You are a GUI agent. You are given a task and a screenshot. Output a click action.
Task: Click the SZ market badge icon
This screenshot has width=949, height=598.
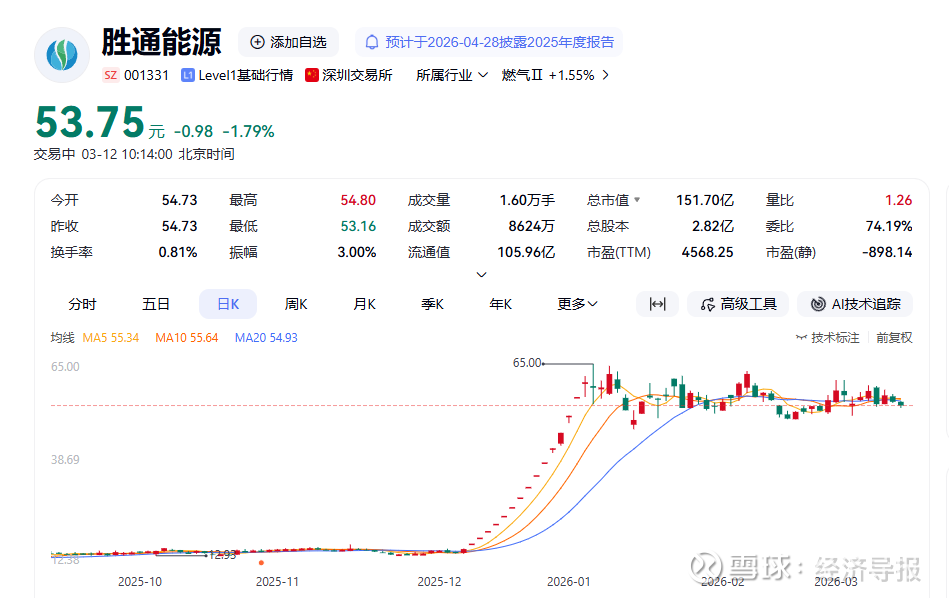click(x=110, y=75)
